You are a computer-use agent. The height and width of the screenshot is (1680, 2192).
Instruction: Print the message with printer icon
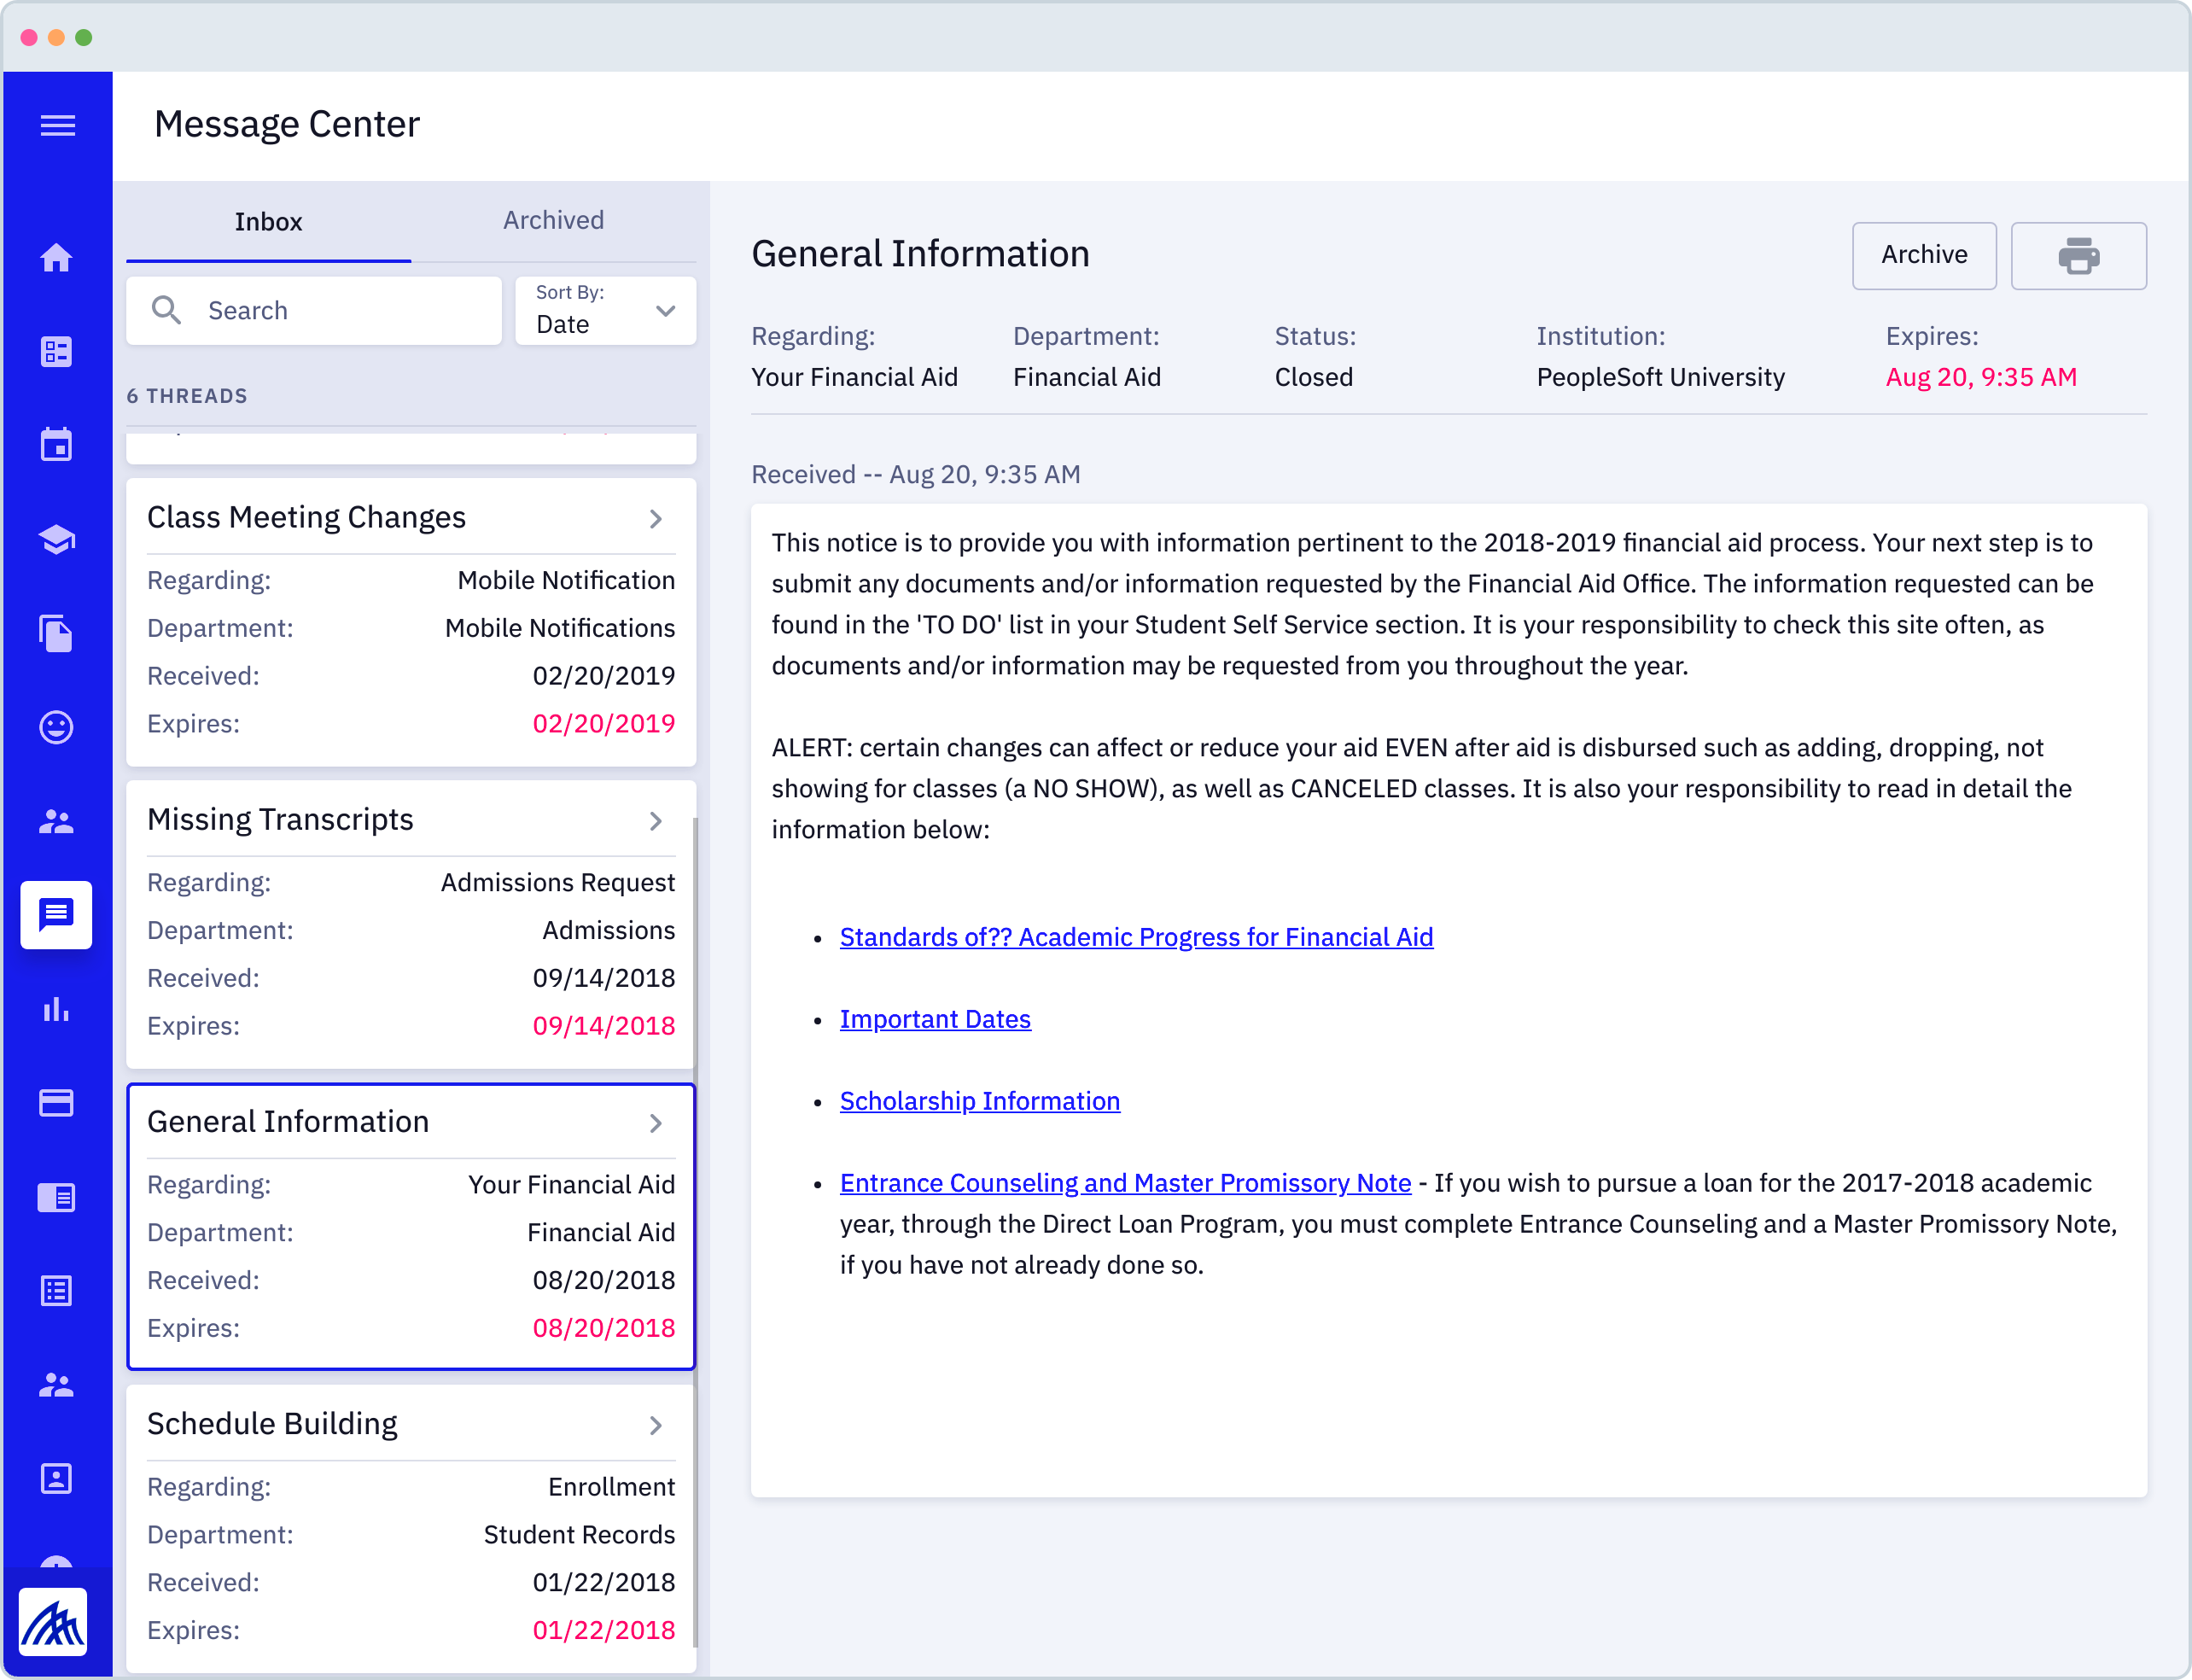2079,256
